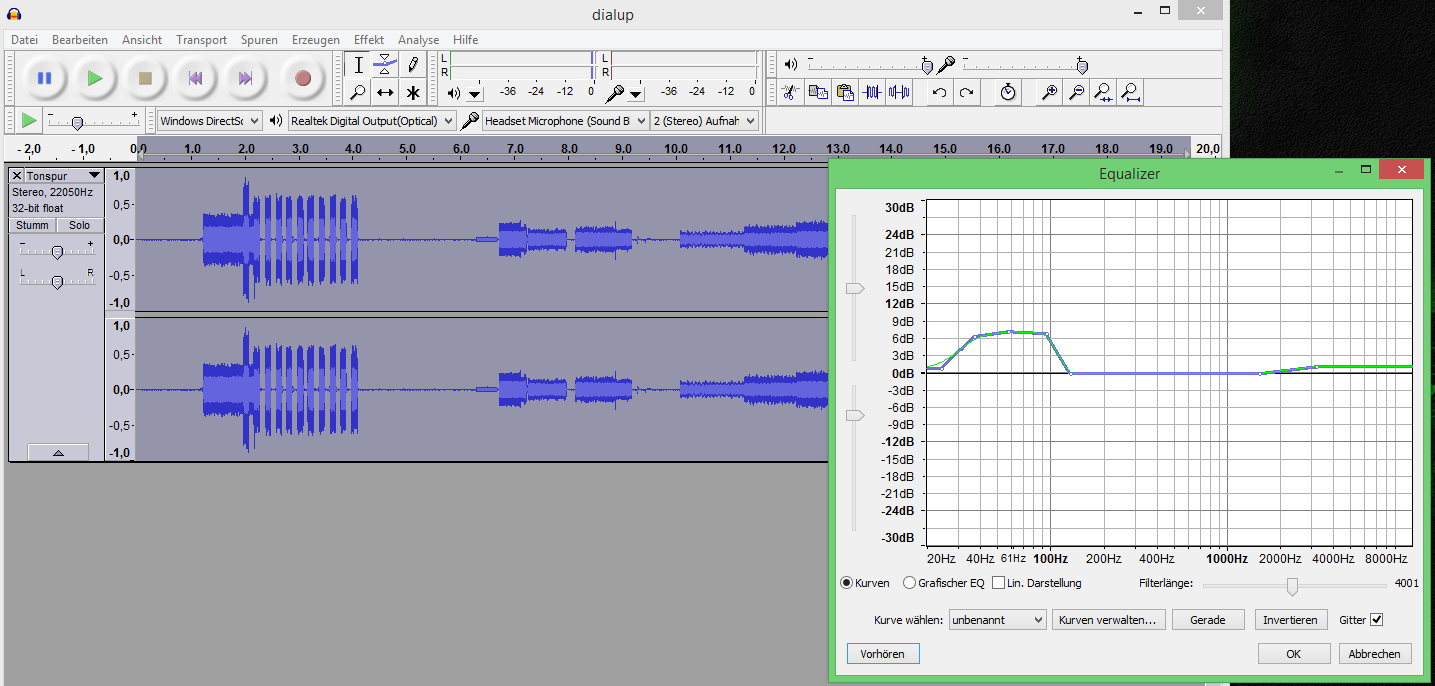
Task: Uncheck the Gitter checkbox
Action: [x=1377, y=620]
